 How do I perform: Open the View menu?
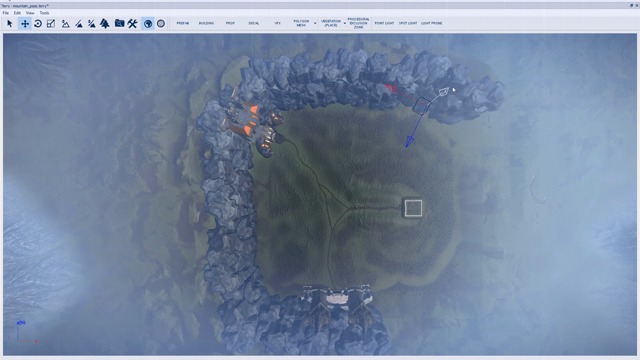[x=30, y=13]
